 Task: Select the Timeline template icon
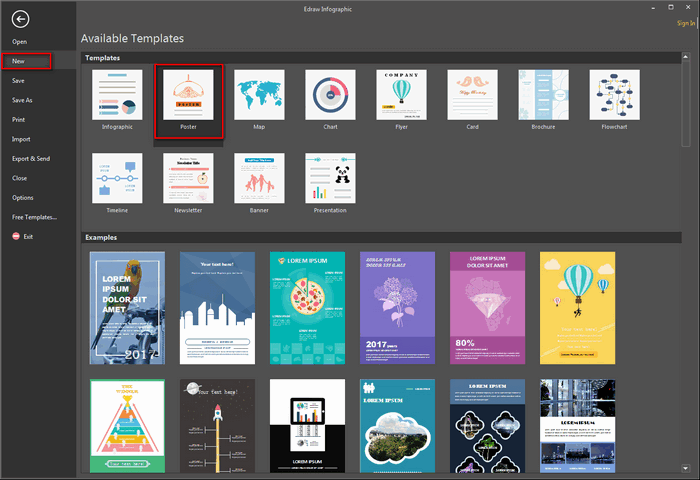click(x=117, y=178)
